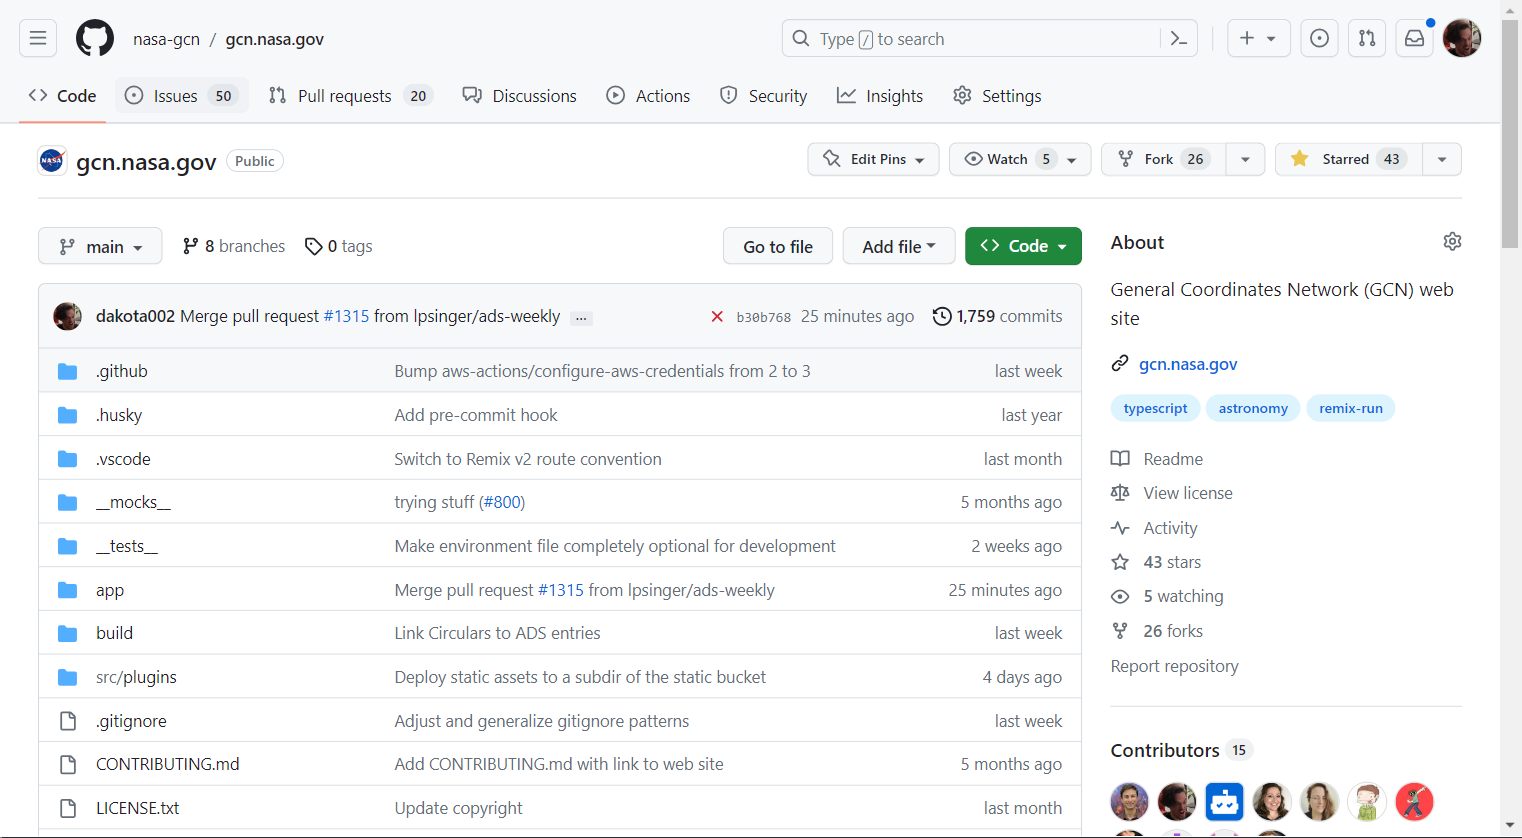Screen dimensions: 1522x838
Task: Open the Add file dropdown
Action: tap(899, 246)
